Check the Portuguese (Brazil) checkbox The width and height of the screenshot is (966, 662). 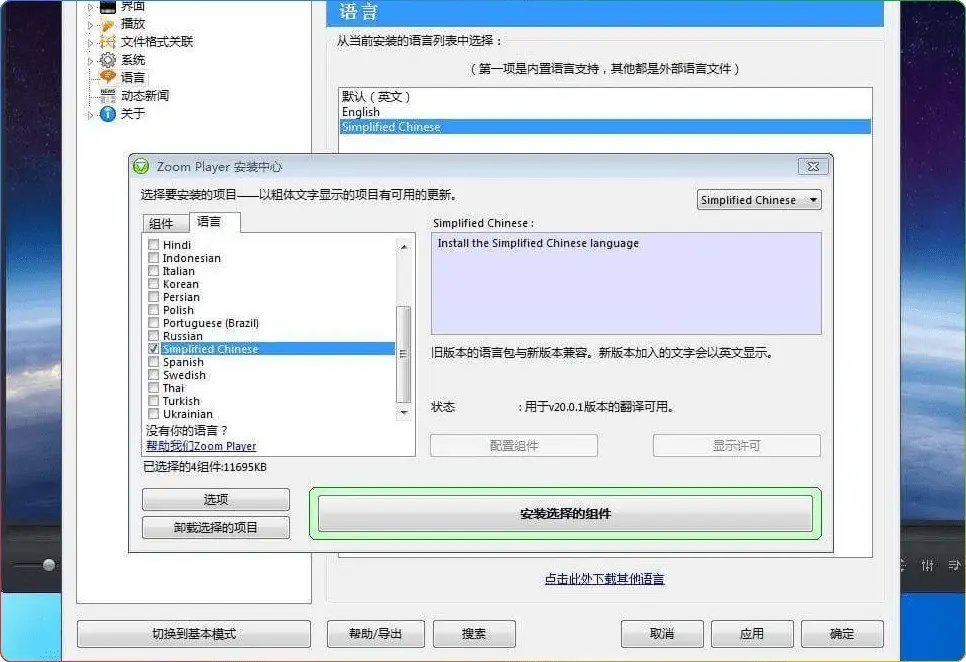(x=153, y=323)
